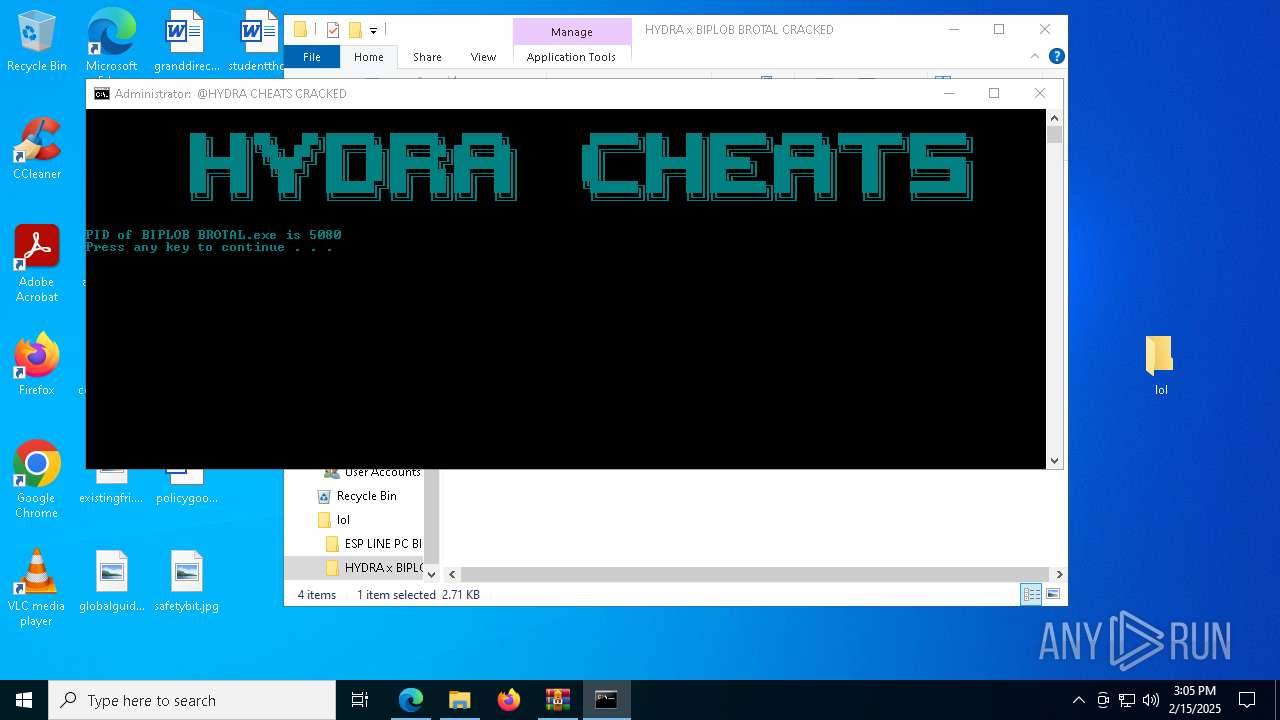The width and height of the screenshot is (1280, 720).
Task: Maximize the HYDRA CHEATS console window
Action: click(x=994, y=93)
